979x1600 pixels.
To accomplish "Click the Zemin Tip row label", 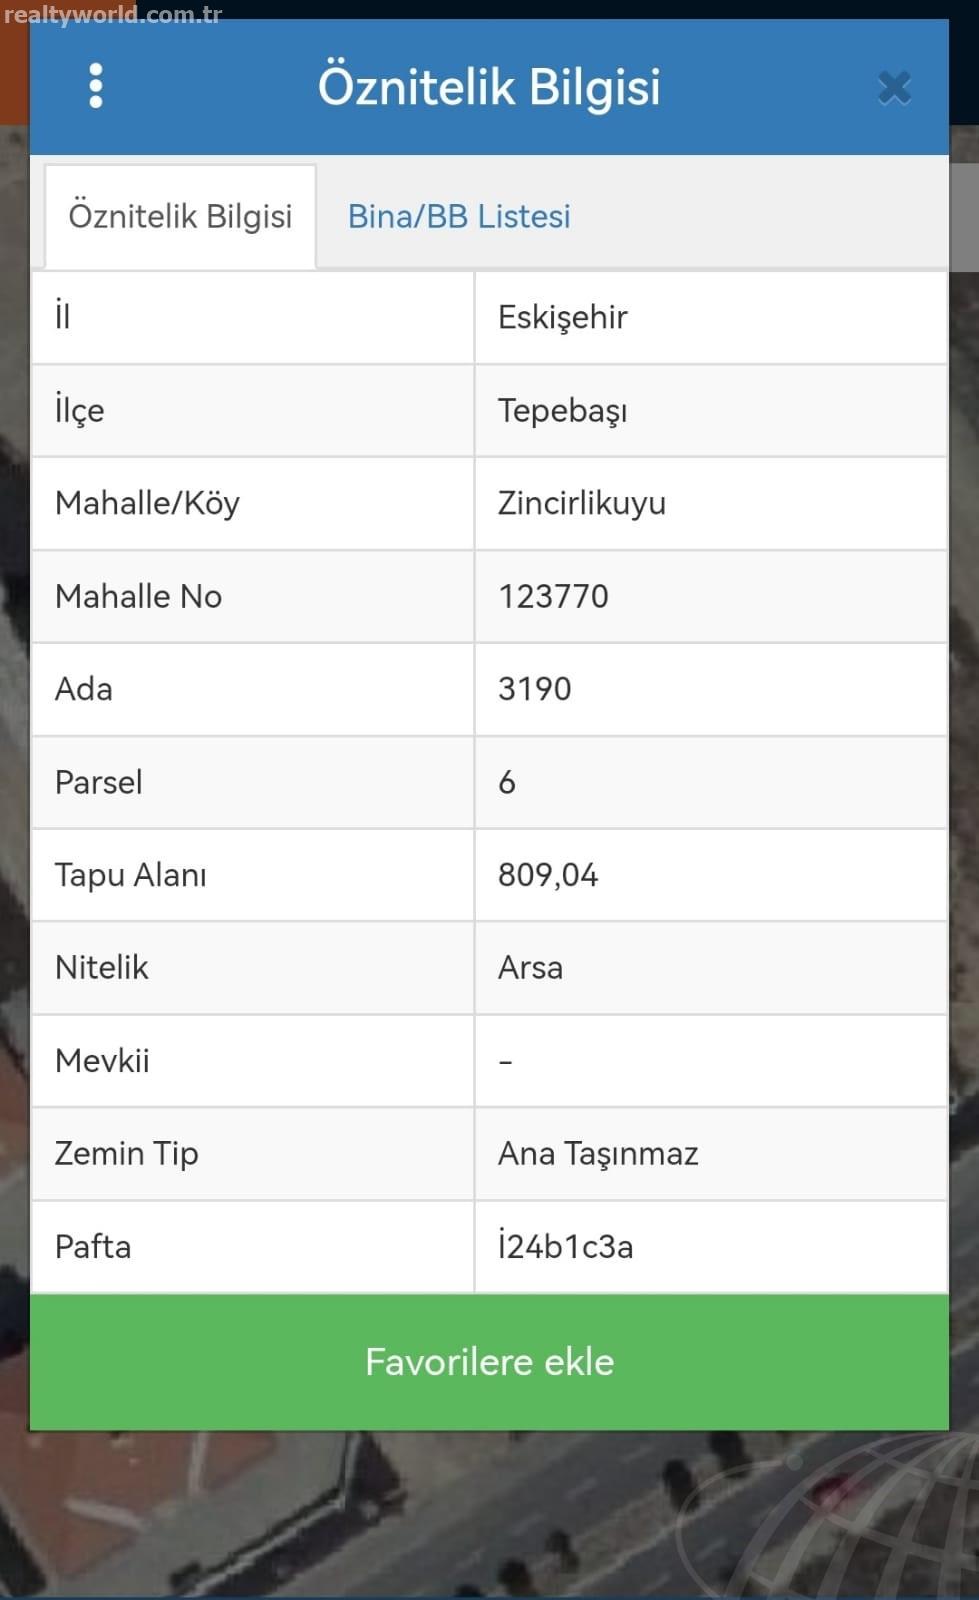I will pyautogui.click(x=127, y=1154).
